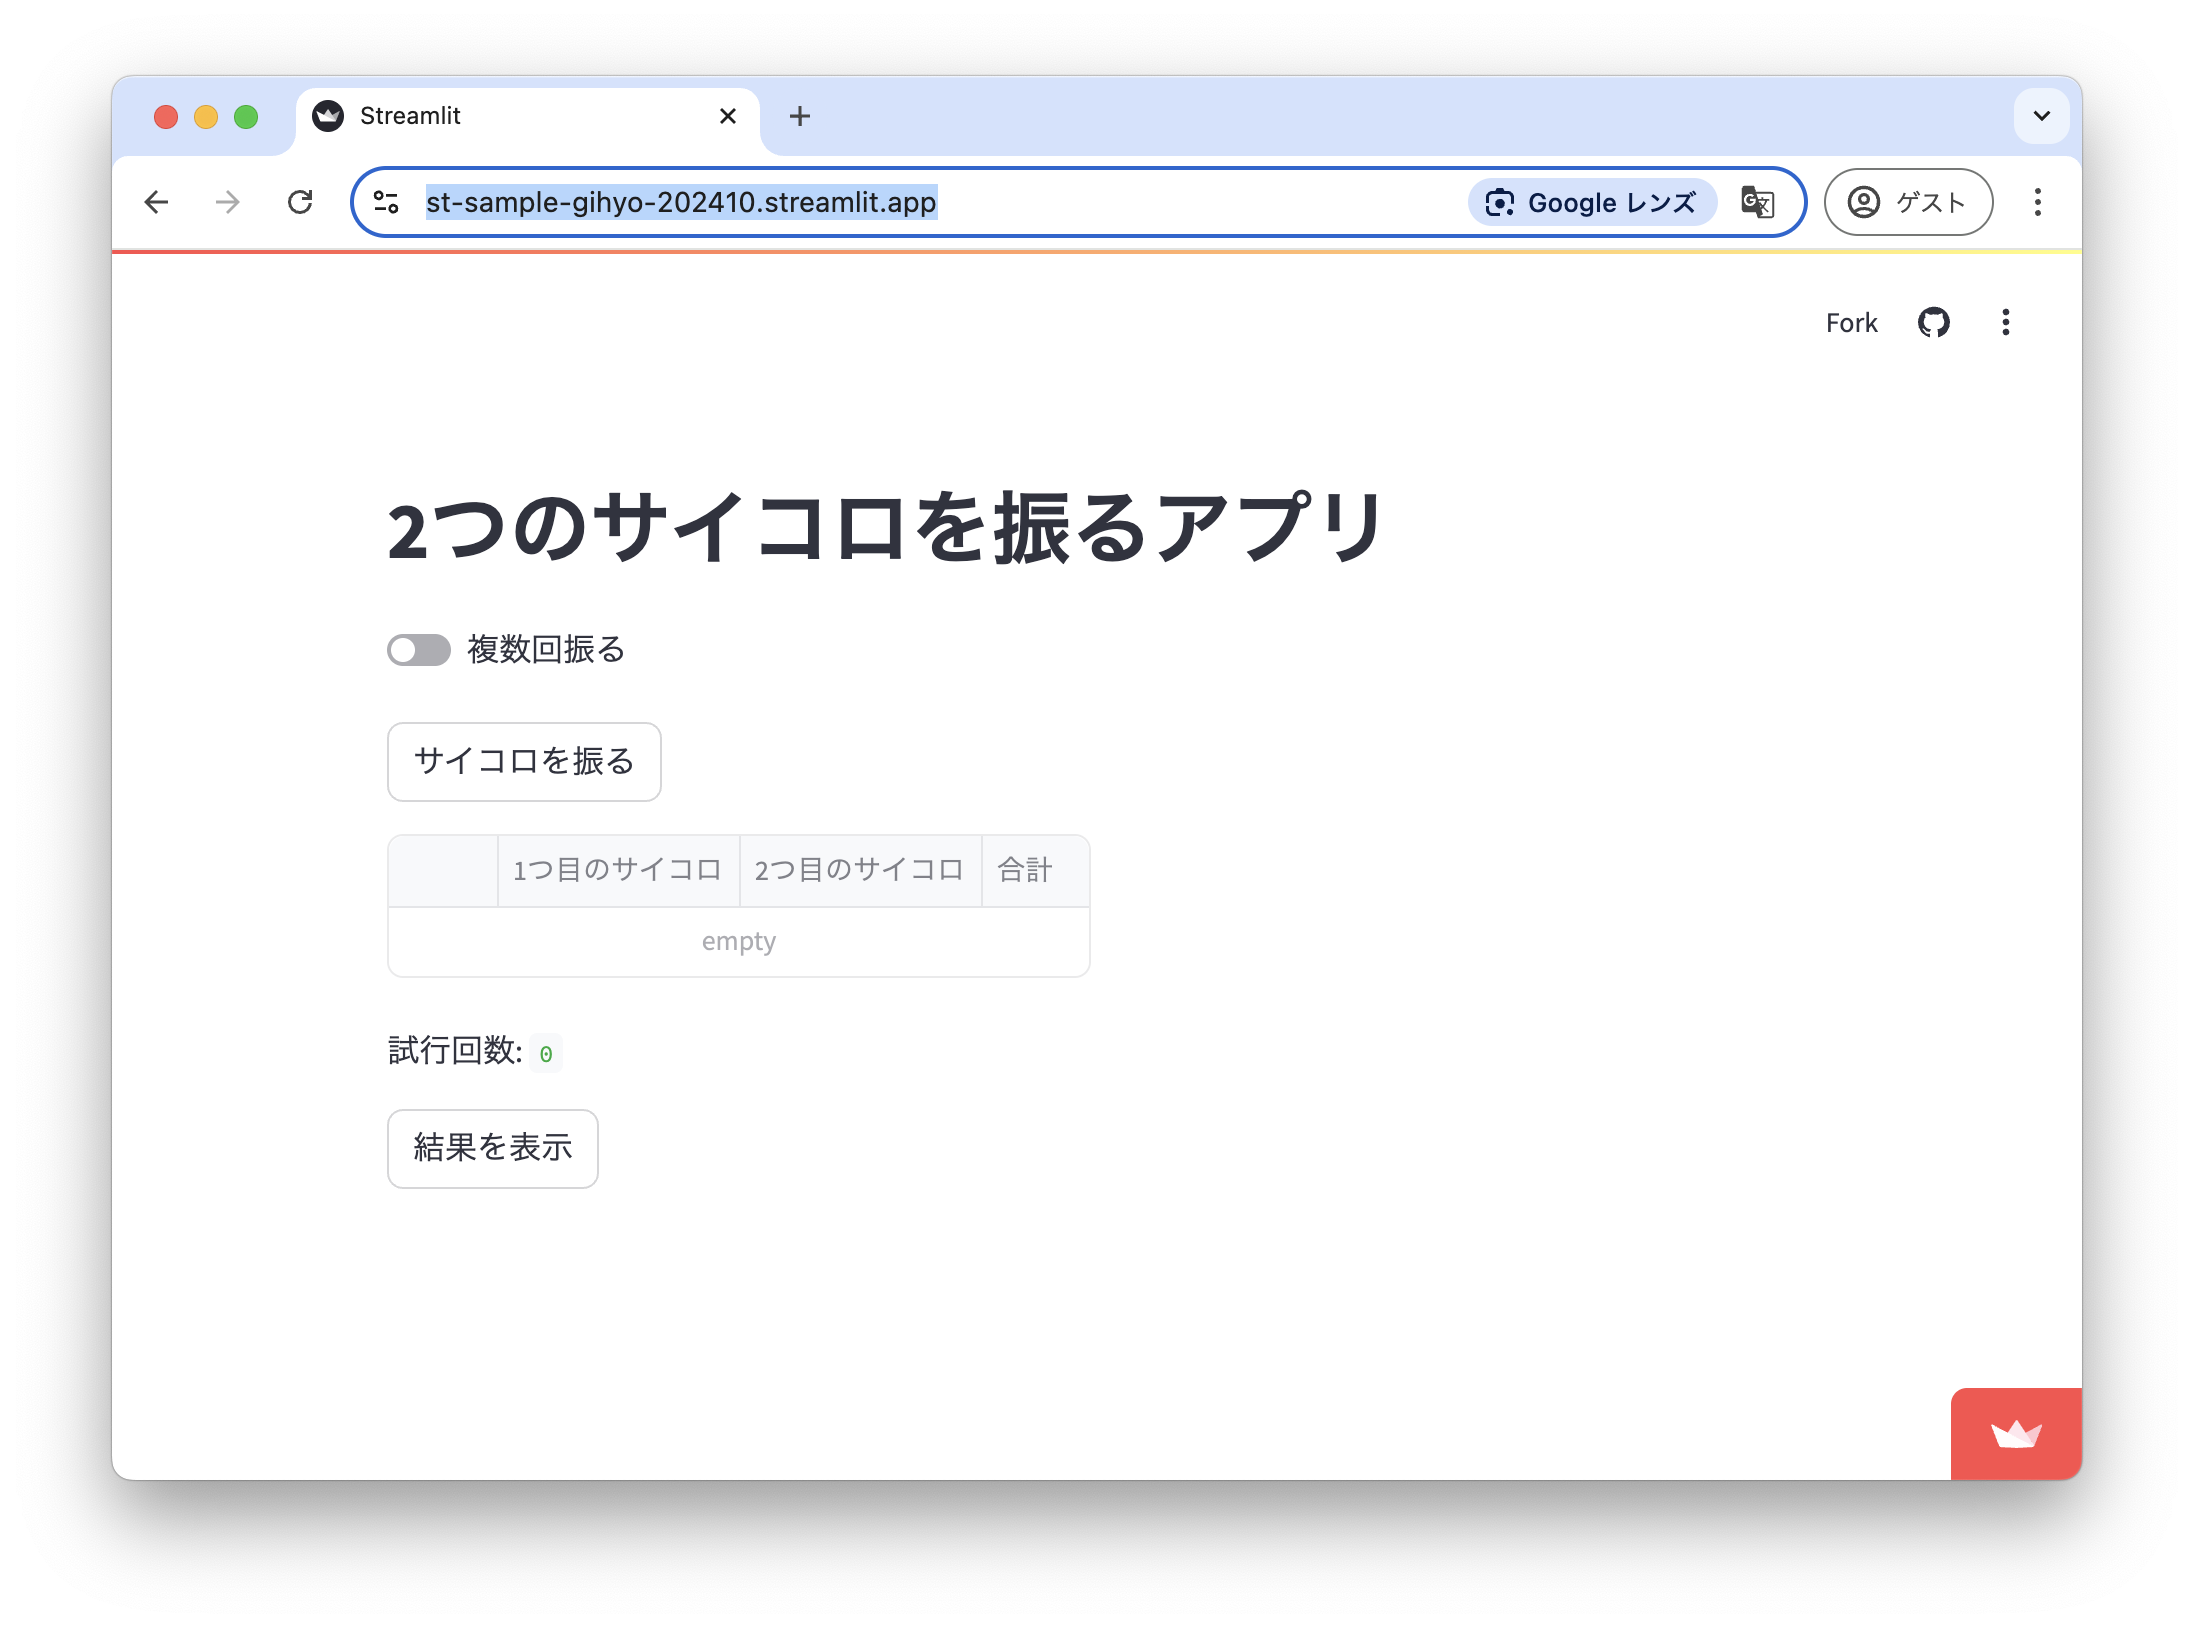The width and height of the screenshot is (2194, 1628).
Task: Click the 1つ目のサイコロ column header
Action: [617, 870]
